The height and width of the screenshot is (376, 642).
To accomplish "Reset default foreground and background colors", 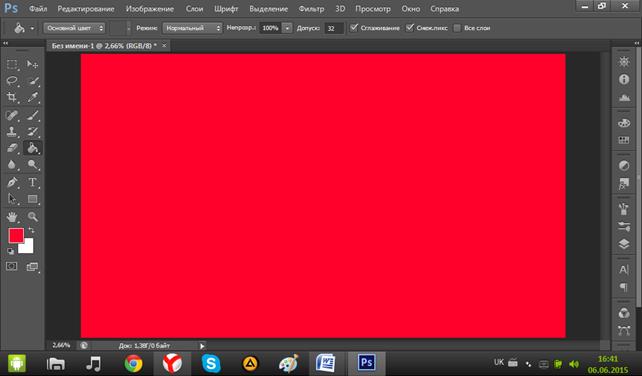I will tap(11, 251).
